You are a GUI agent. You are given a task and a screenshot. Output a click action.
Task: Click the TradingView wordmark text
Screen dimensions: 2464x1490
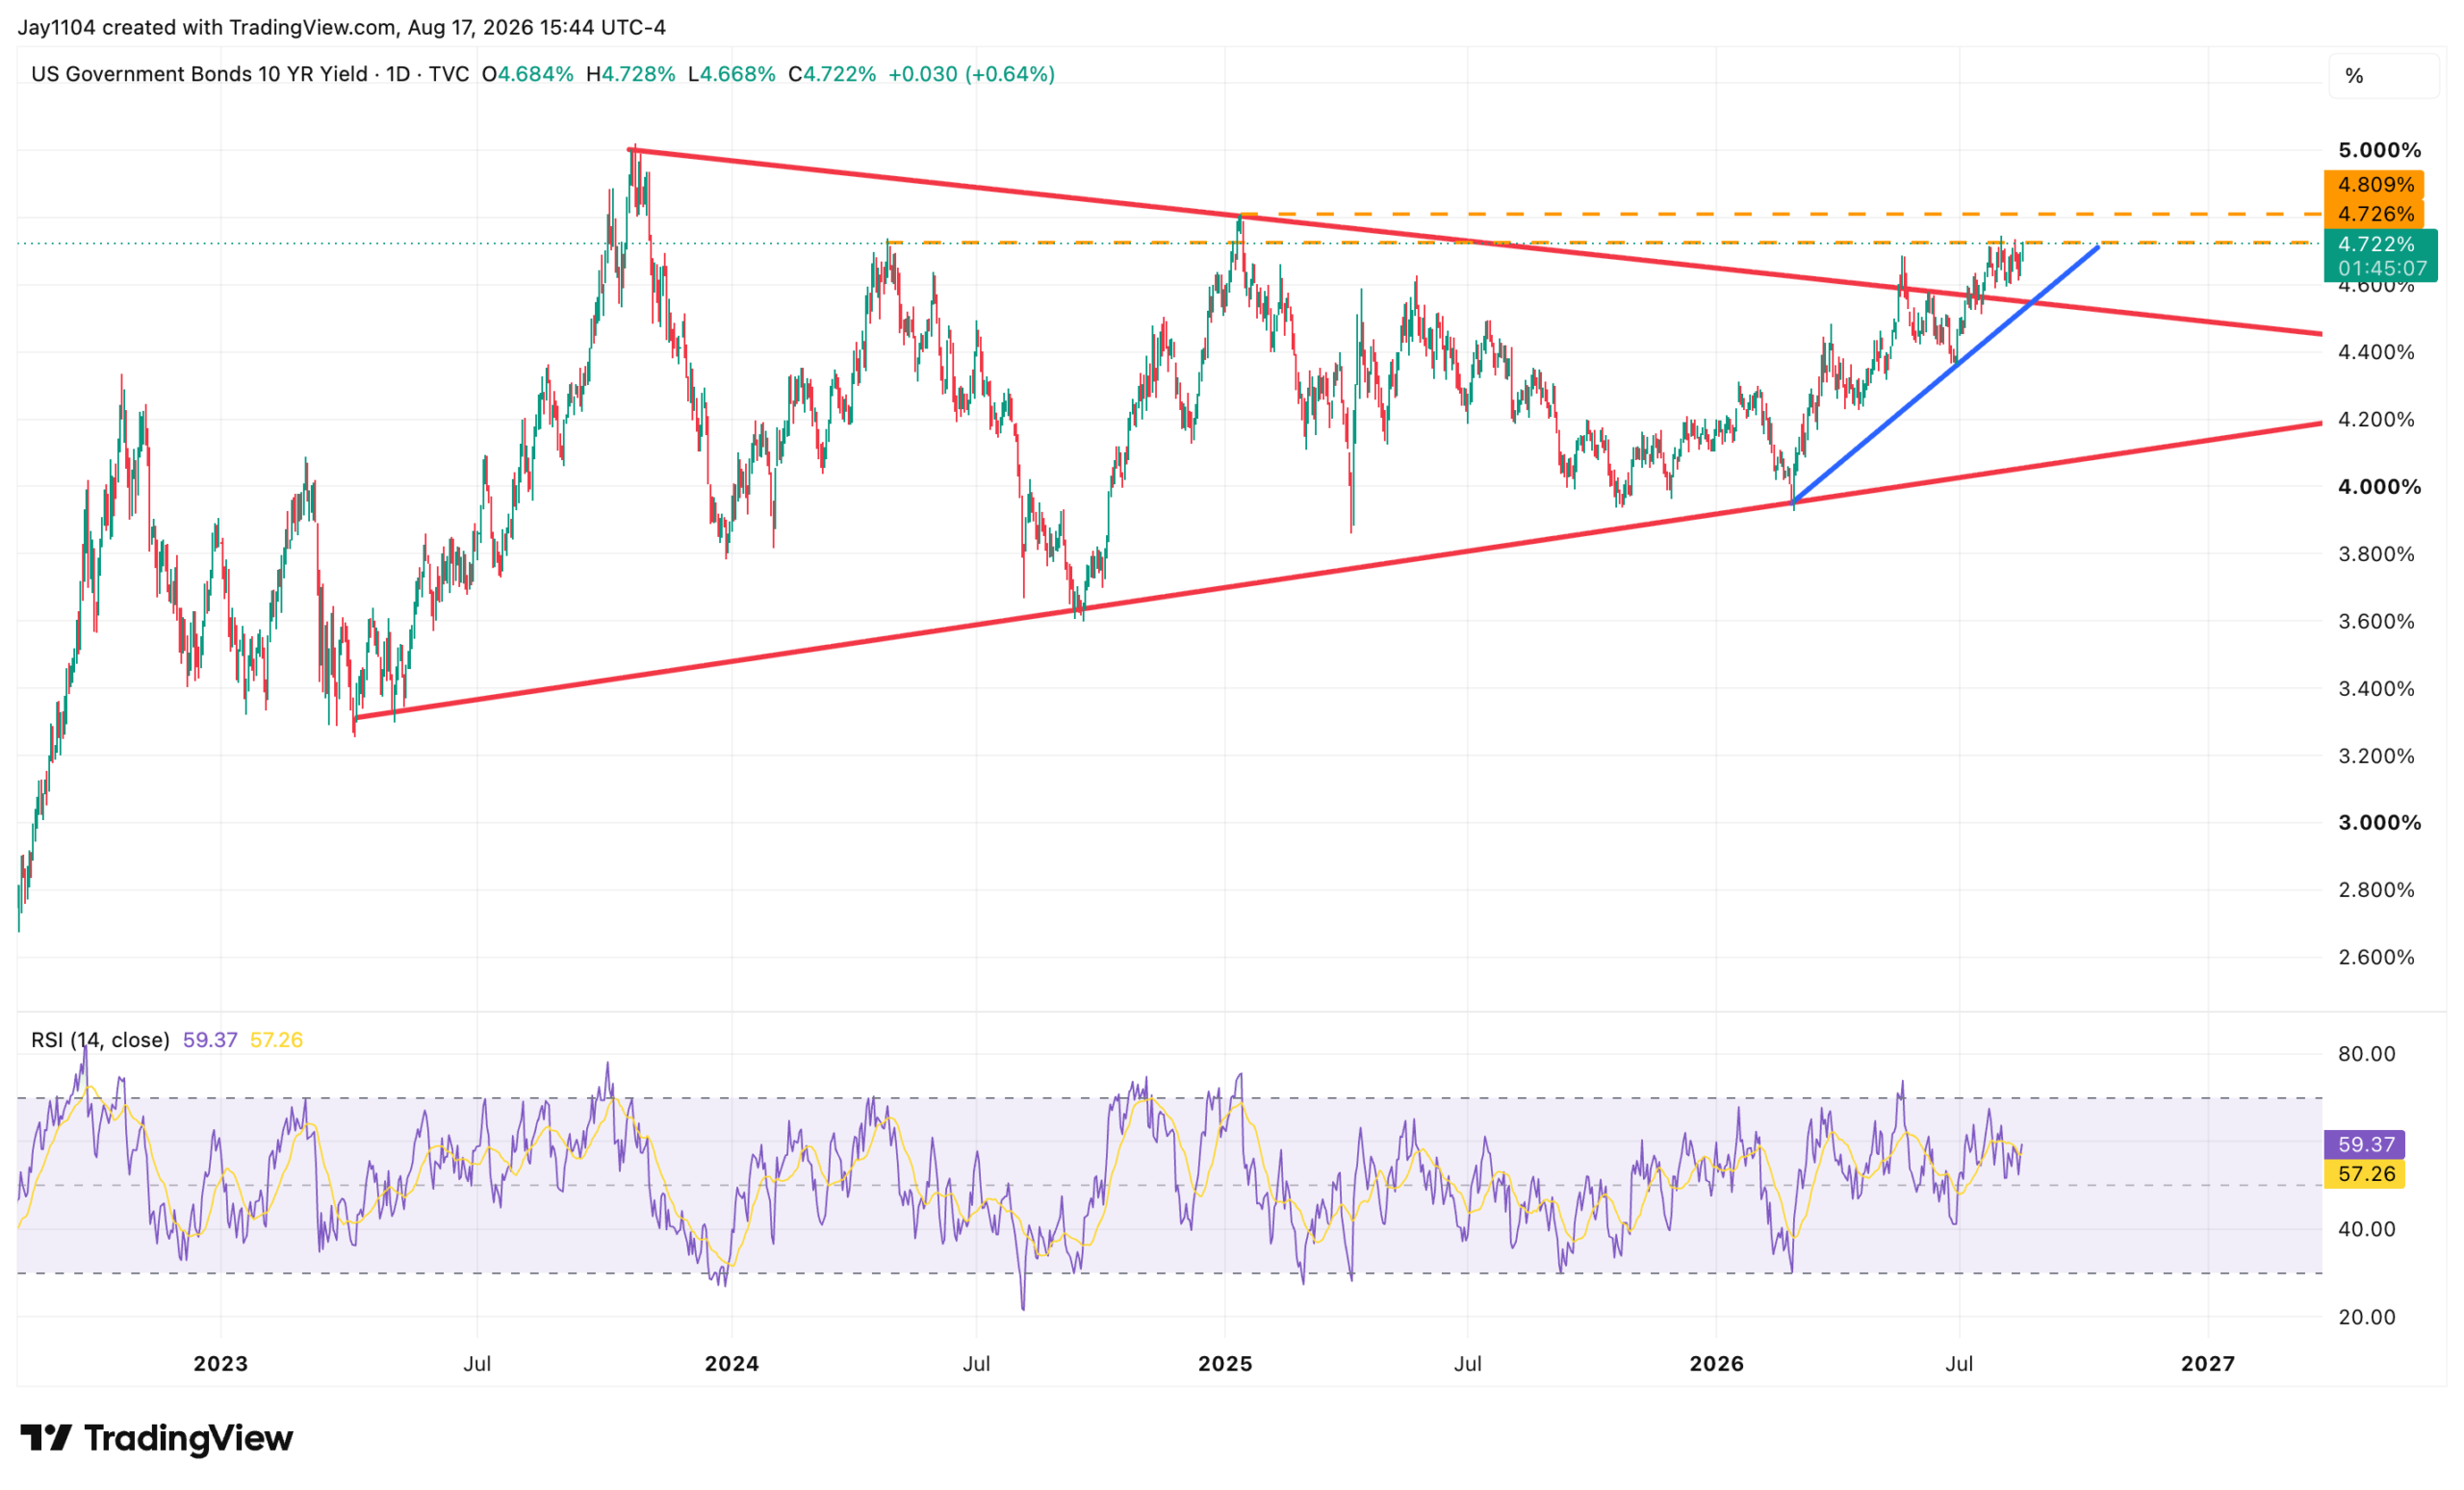click(189, 1438)
